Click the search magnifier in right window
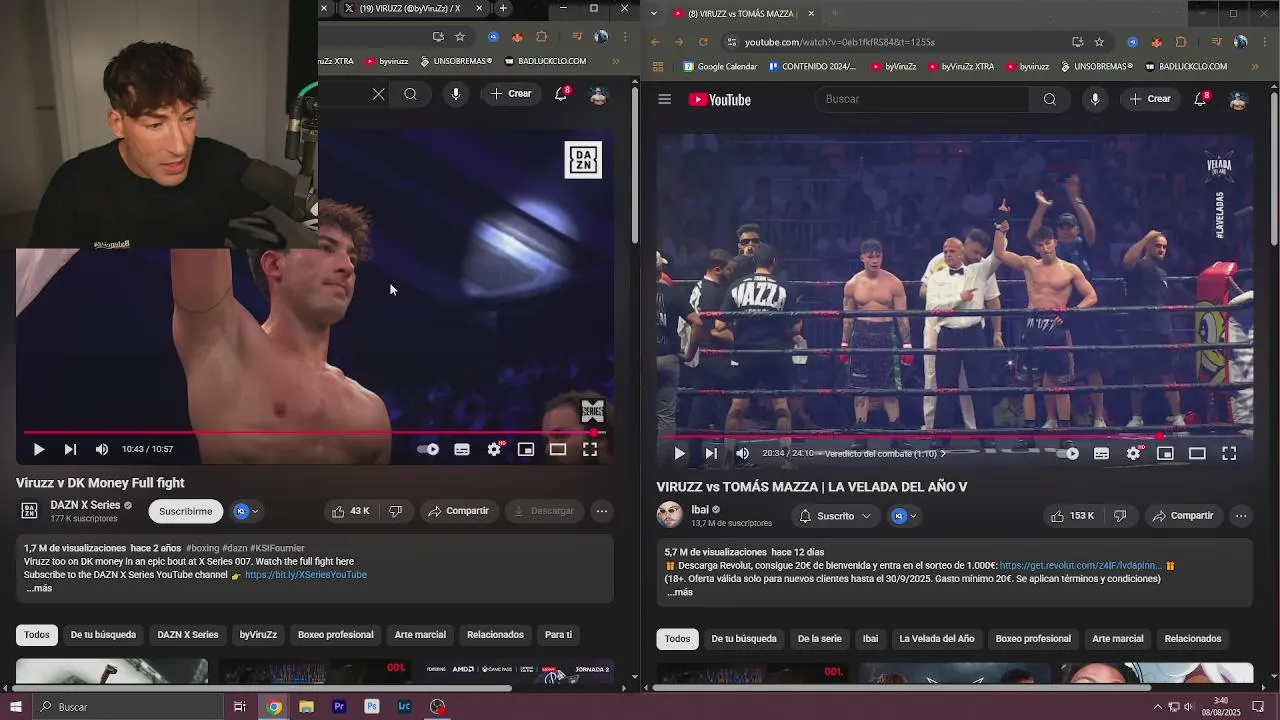Screen dimensions: 1280x720 [1049, 99]
